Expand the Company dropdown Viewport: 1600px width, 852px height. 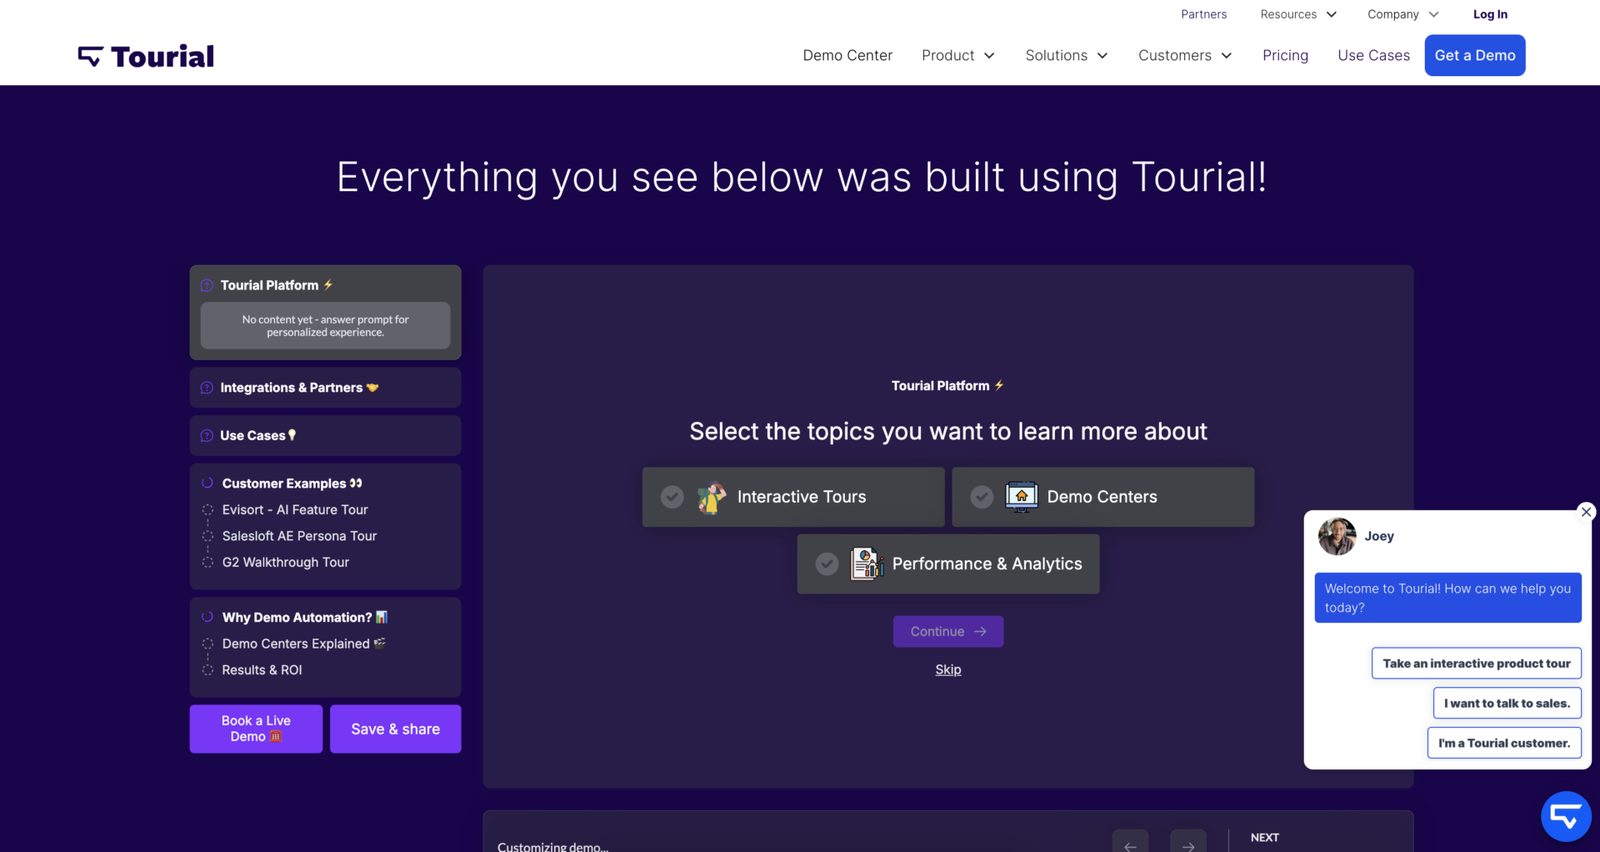pos(1403,14)
